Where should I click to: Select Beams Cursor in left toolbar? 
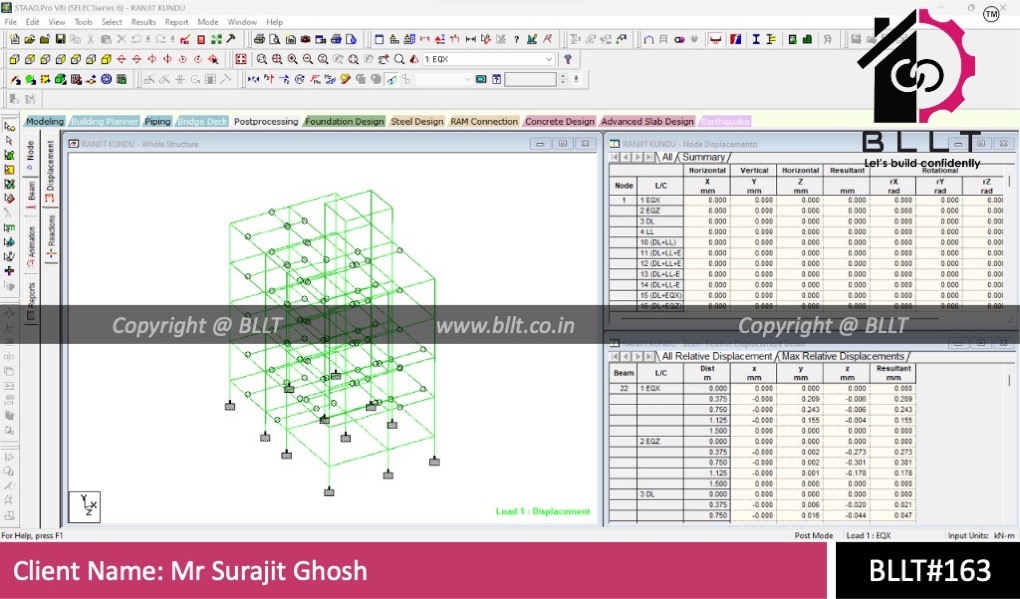[9, 140]
